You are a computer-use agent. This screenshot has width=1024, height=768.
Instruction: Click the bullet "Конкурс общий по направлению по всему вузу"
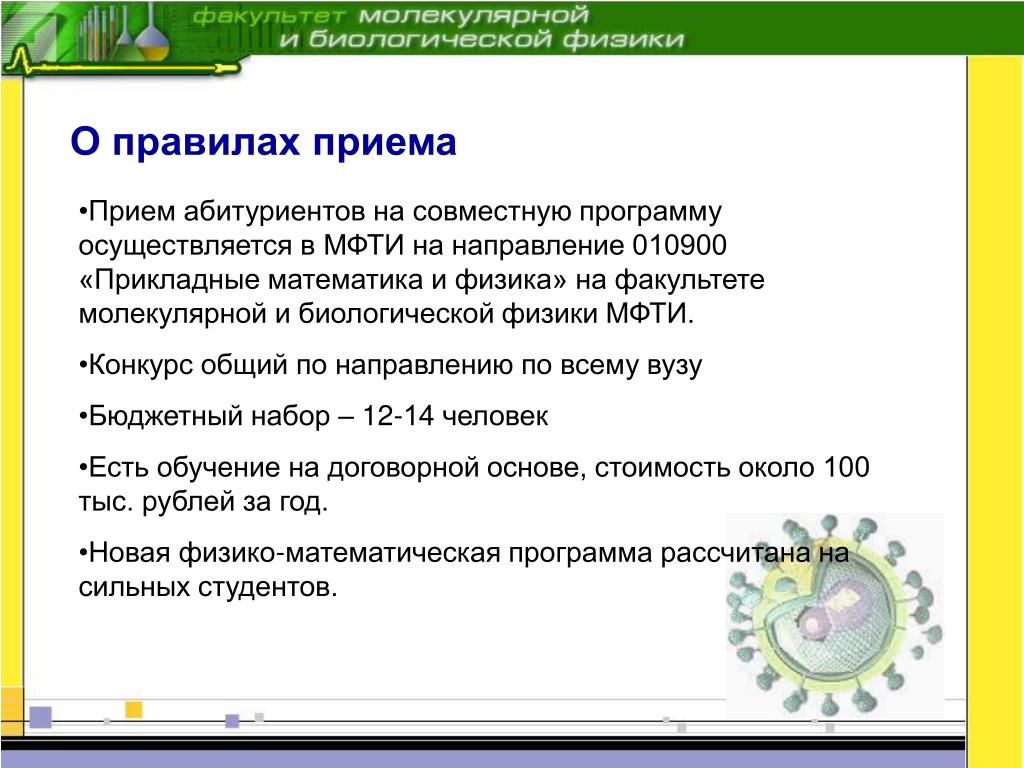[390, 365]
